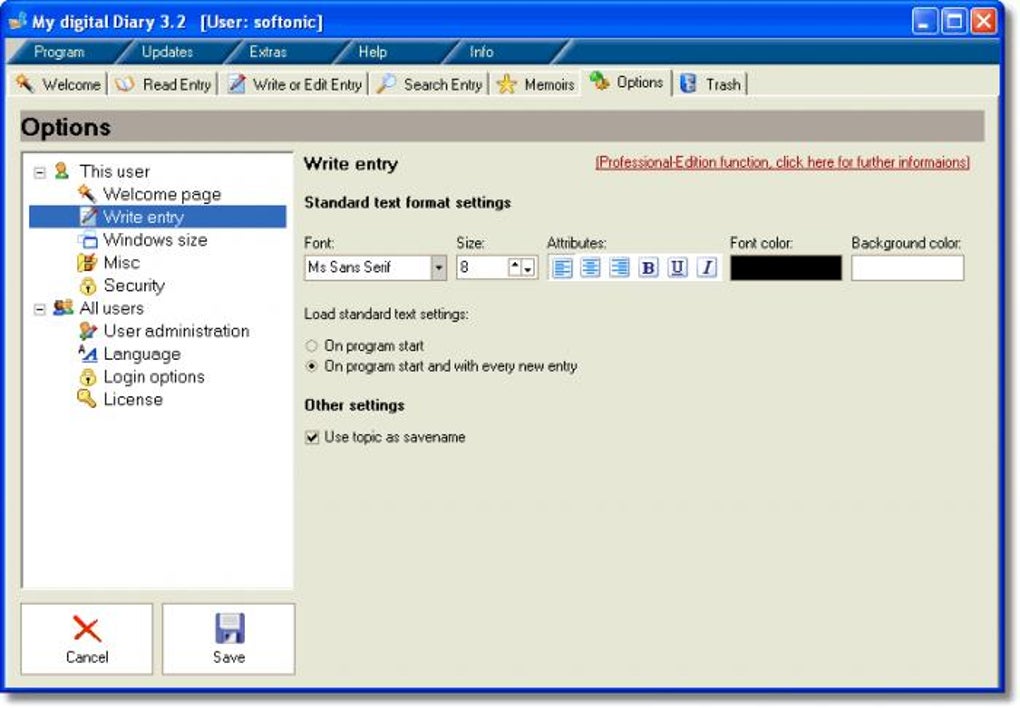Decrease font size with down stepper arrow
Screen dimensions: 1020x708
click(x=528, y=268)
